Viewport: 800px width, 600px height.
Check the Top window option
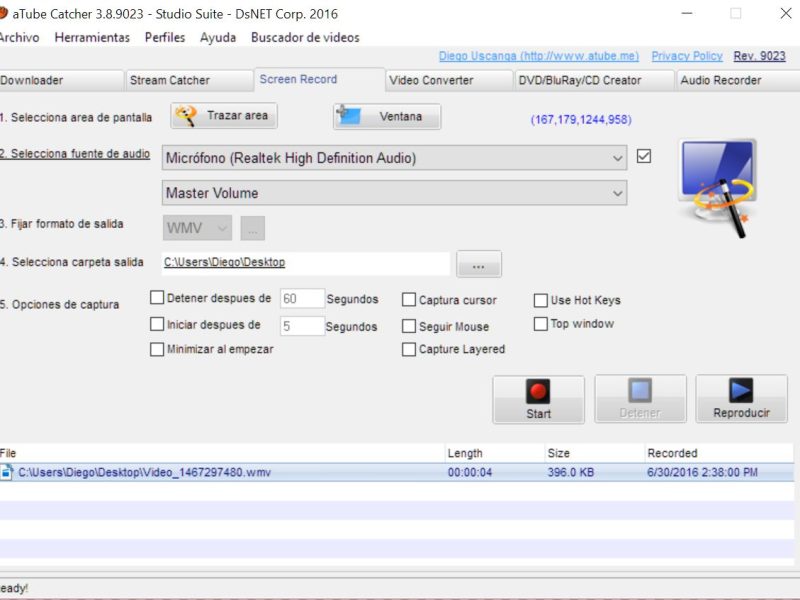tap(540, 324)
